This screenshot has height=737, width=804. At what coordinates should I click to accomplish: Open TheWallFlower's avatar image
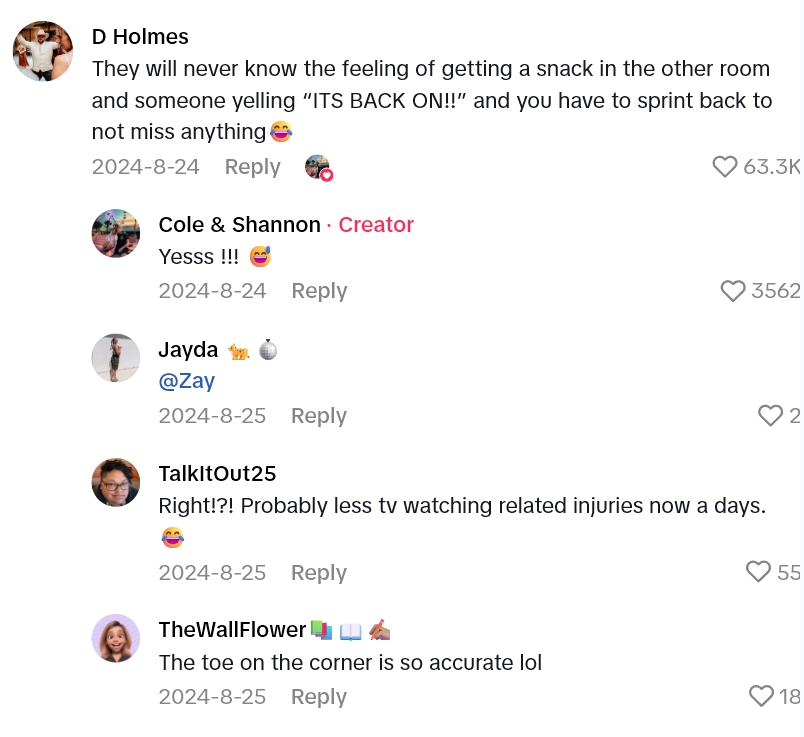point(116,638)
